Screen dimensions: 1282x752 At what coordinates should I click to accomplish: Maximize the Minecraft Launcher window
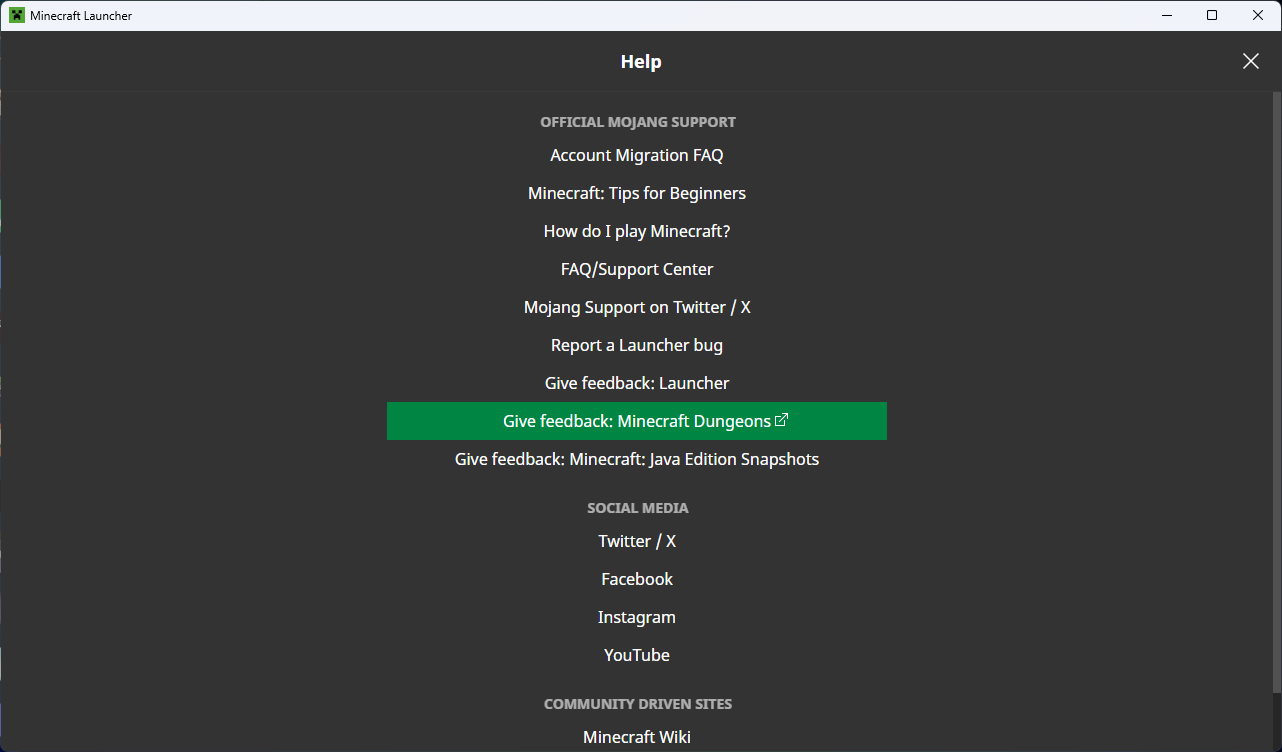pos(1212,15)
